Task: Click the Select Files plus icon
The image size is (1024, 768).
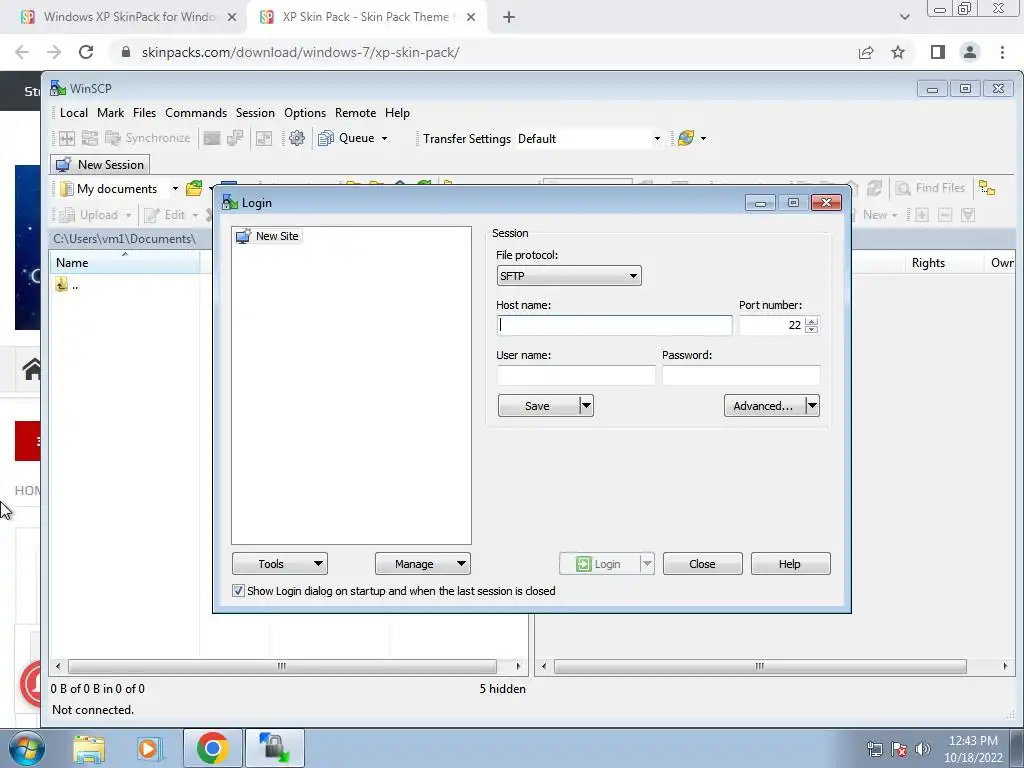Action: [x=921, y=215]
